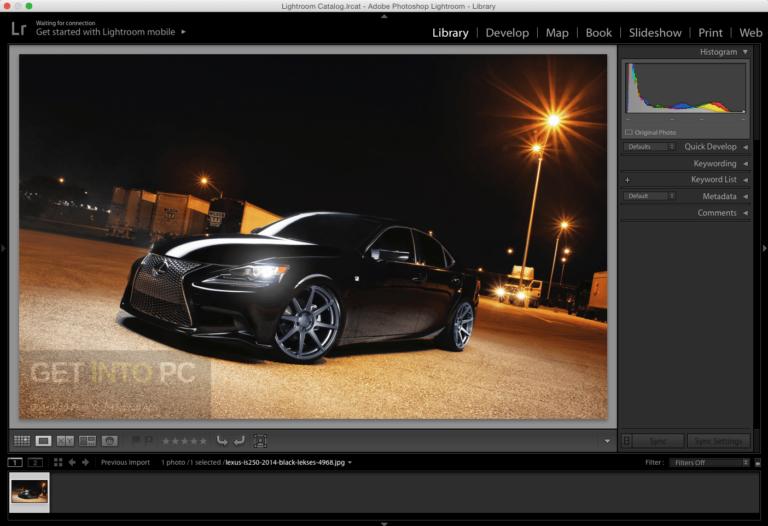The image size is (768, 526).
Task: Switch to Slideshow module
Action: (x=655, y=33)
